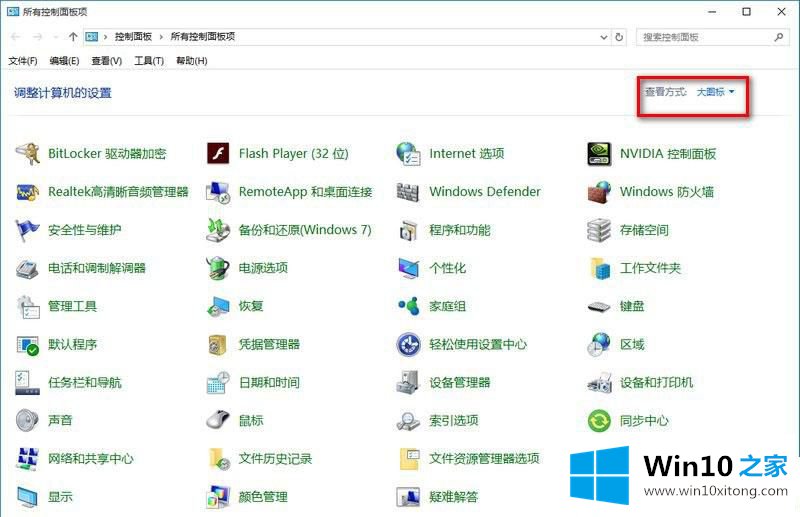Open the 电话和调制解调器 icon
800x517 pixels.
[28, 268]
